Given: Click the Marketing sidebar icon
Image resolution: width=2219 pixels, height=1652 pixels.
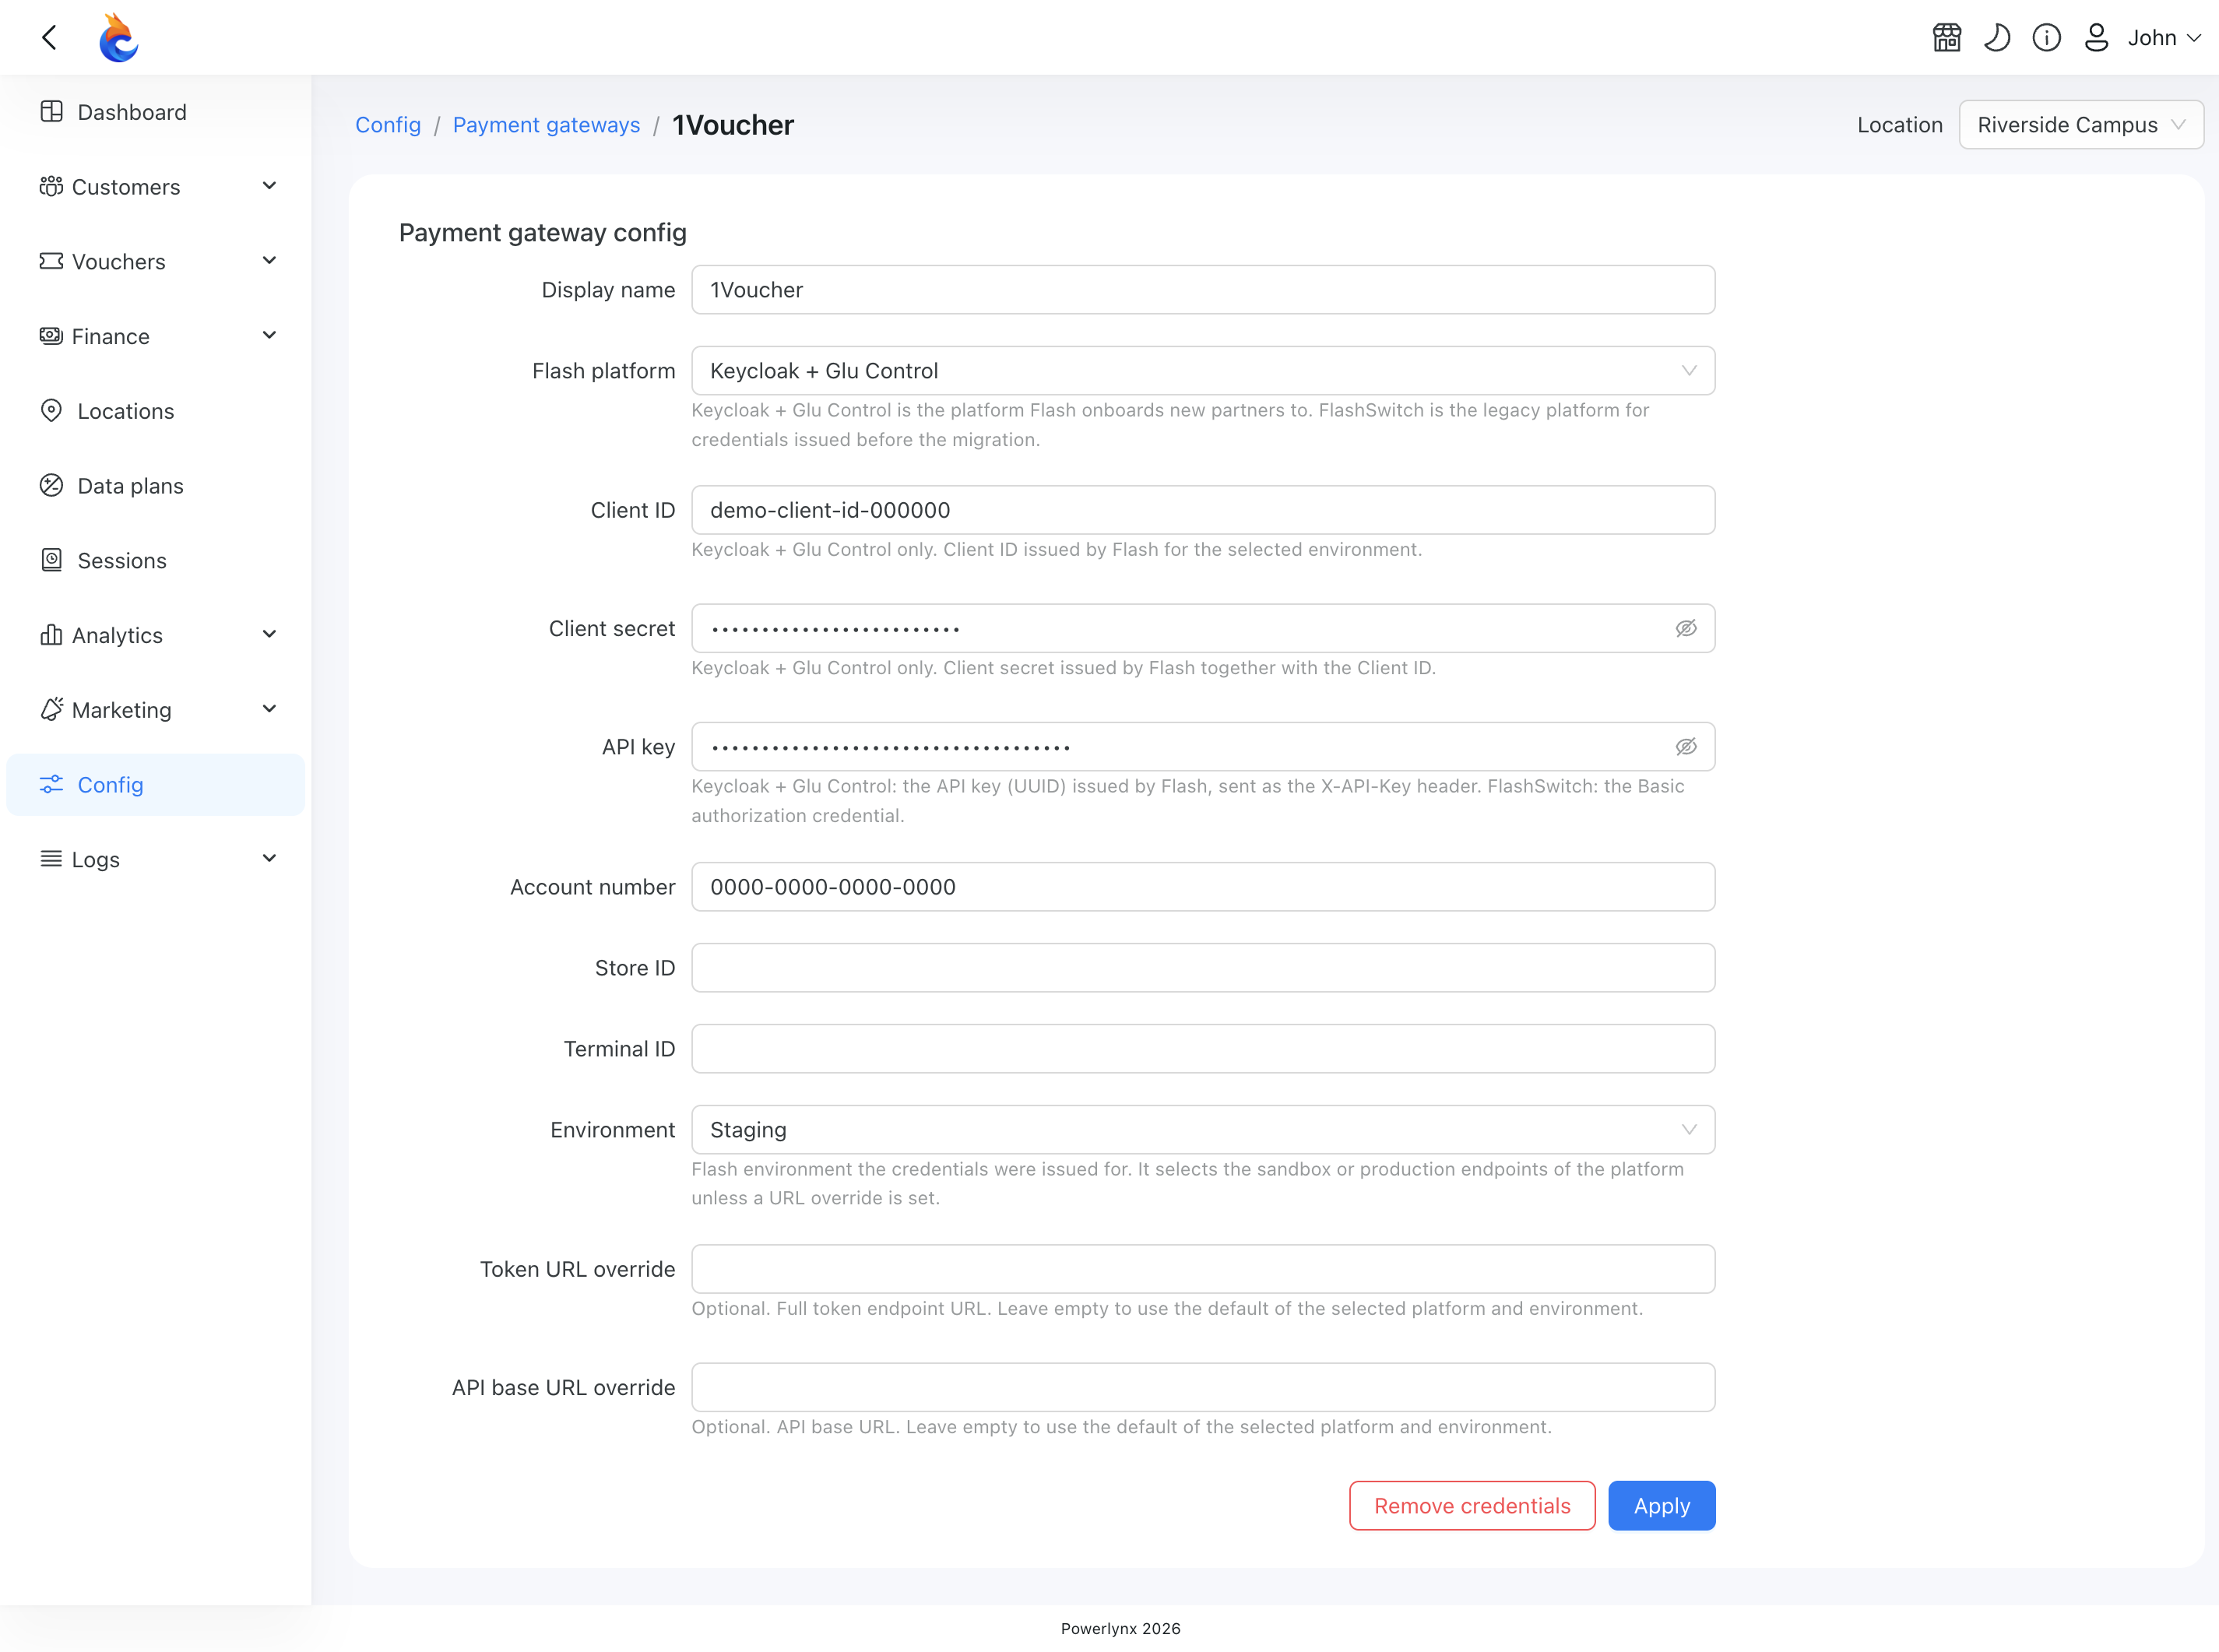Looking at the screenshot, I should 51,709.
